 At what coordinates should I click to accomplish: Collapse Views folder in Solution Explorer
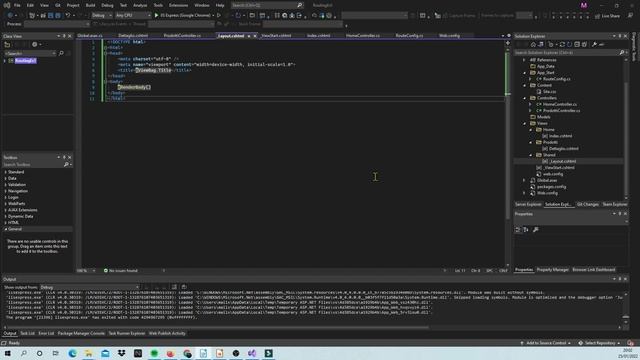[x=524, y=123]
